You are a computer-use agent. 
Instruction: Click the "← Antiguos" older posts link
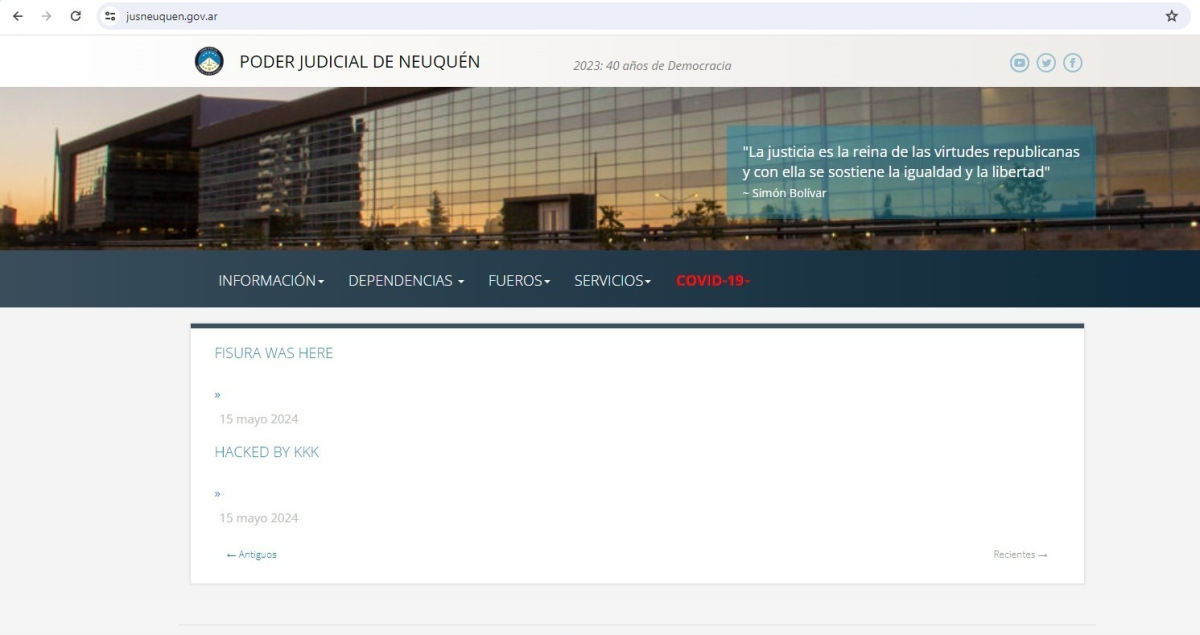tap(251, 554)
